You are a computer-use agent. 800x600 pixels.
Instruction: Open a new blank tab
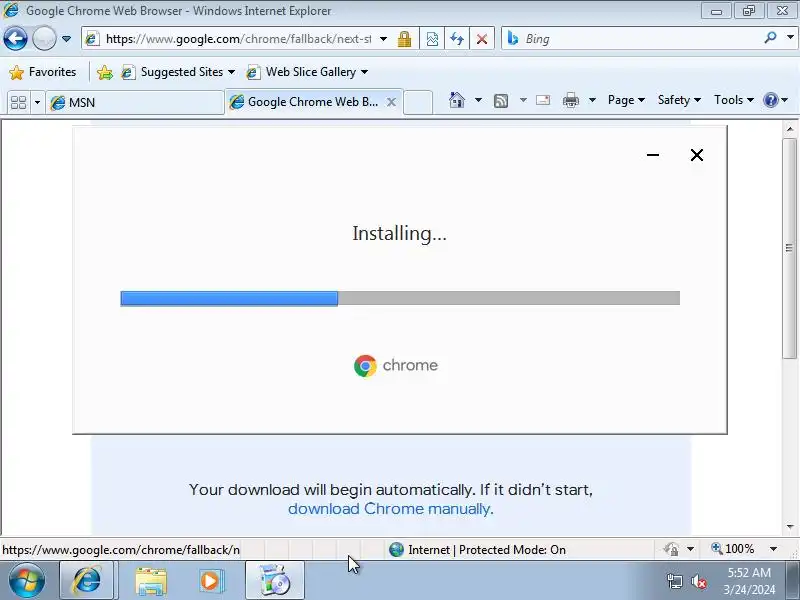pos(418,102)
